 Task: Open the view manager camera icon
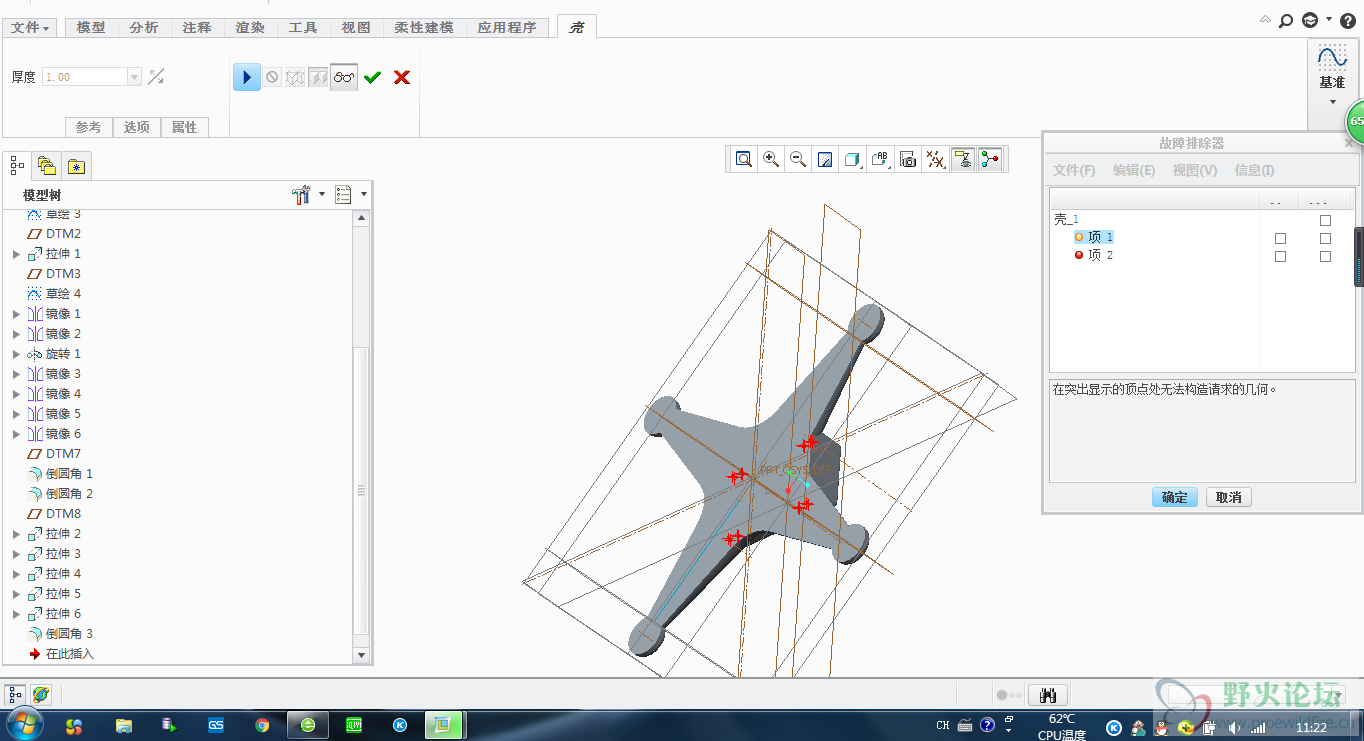tap(908, 159)
